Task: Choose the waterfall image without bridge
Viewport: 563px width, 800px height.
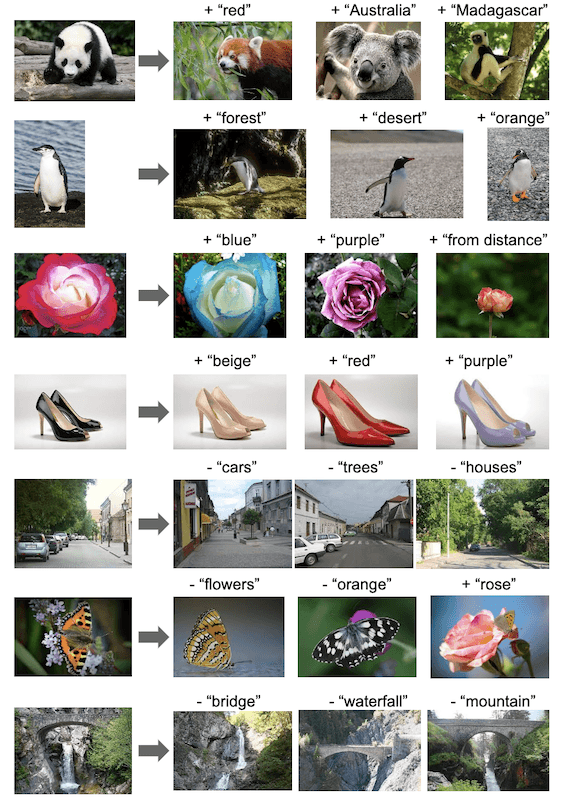Action: point(233,751)
